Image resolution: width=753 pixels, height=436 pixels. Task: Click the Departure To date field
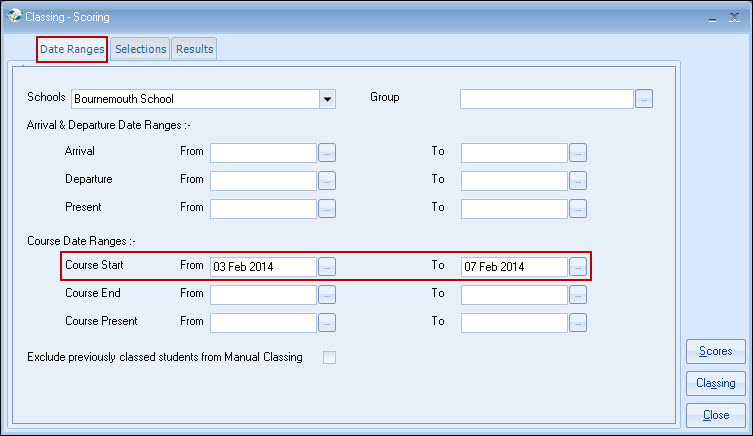pyautogui.click(x=514, y=181)
